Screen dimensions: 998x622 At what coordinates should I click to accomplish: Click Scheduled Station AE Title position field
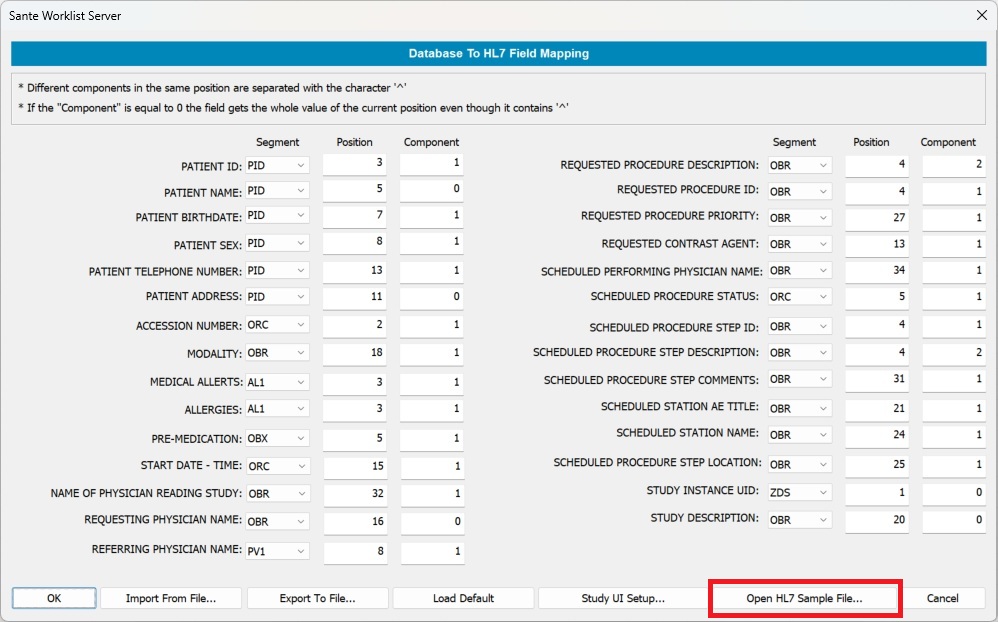tap(876, 409)
